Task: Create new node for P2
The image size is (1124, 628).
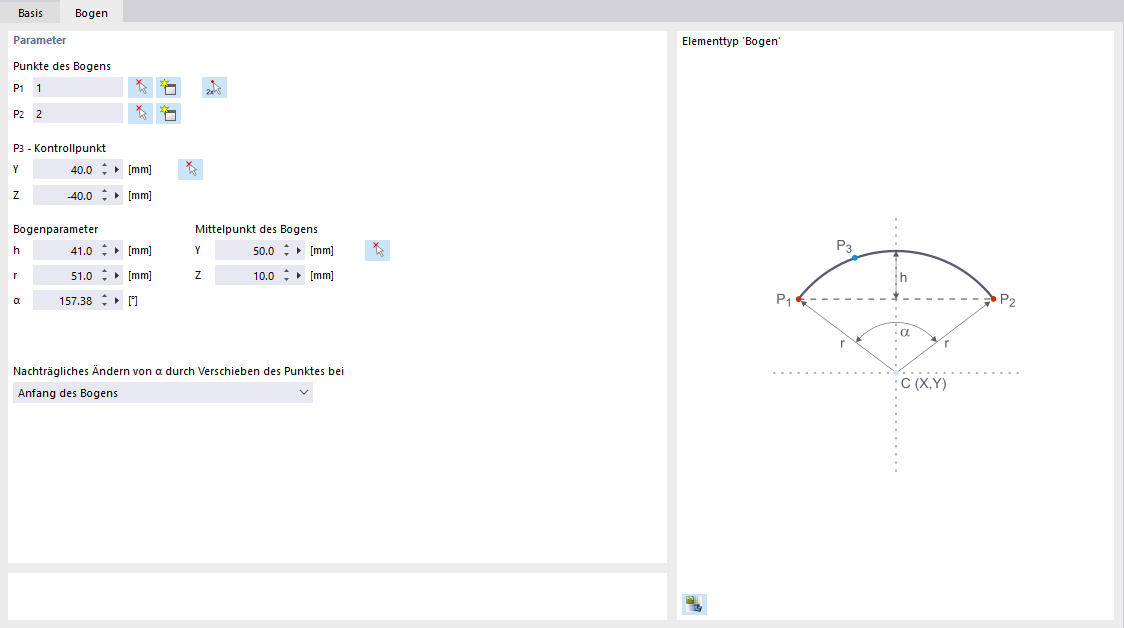Action: tap(168, 113)
